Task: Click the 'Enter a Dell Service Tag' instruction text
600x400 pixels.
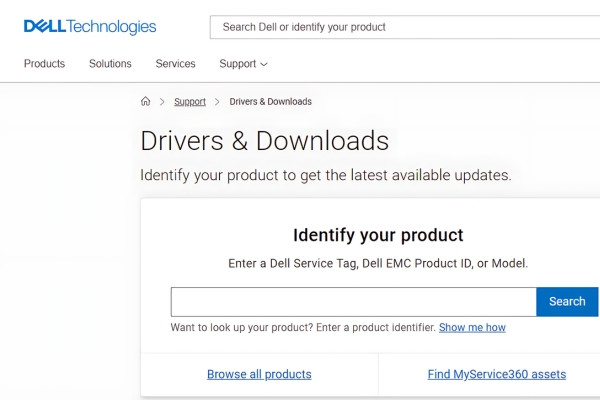Action: click(378, 263)
